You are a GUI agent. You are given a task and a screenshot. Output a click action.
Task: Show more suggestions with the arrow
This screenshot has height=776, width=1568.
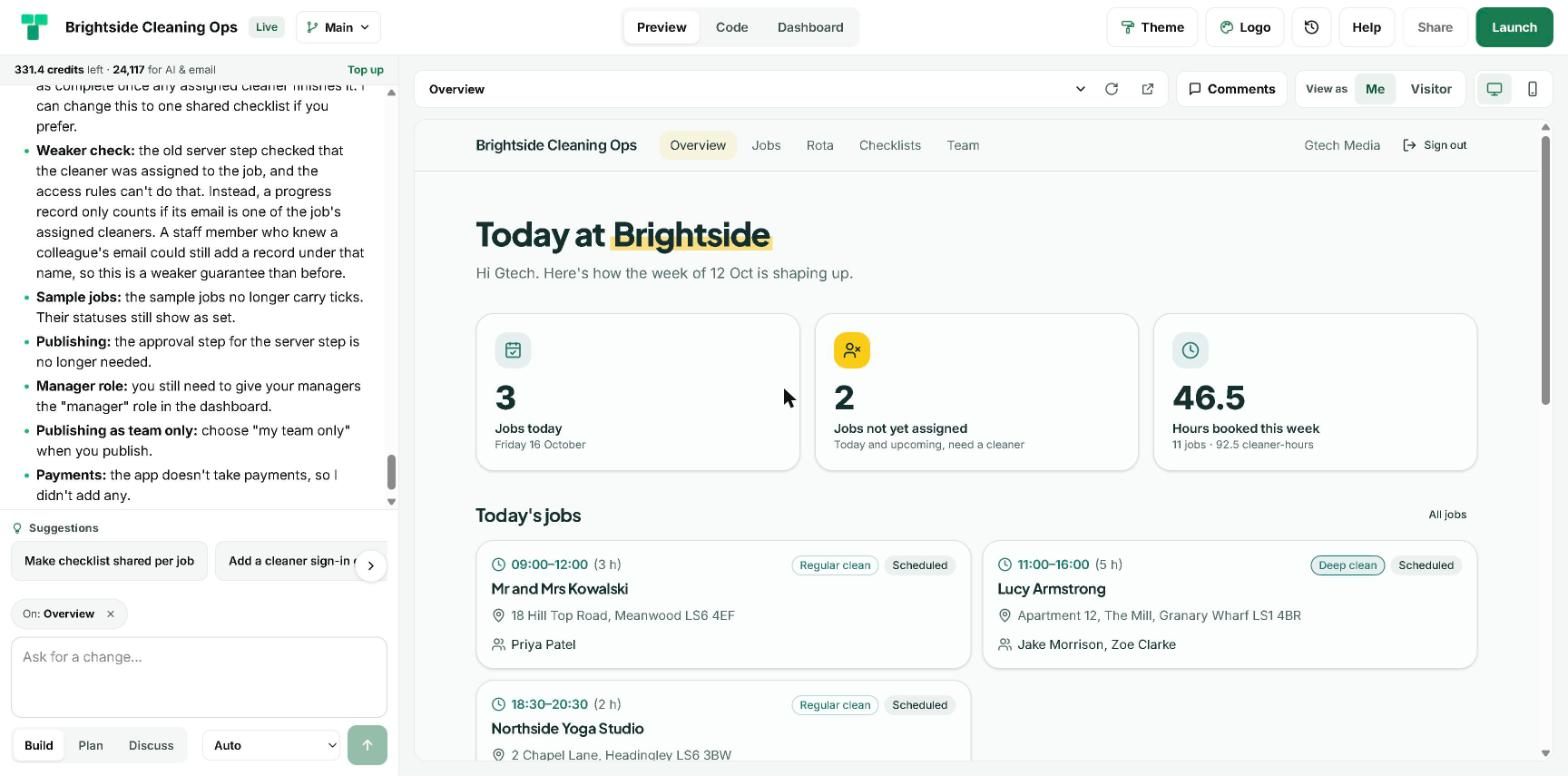[x=370, y=566]
